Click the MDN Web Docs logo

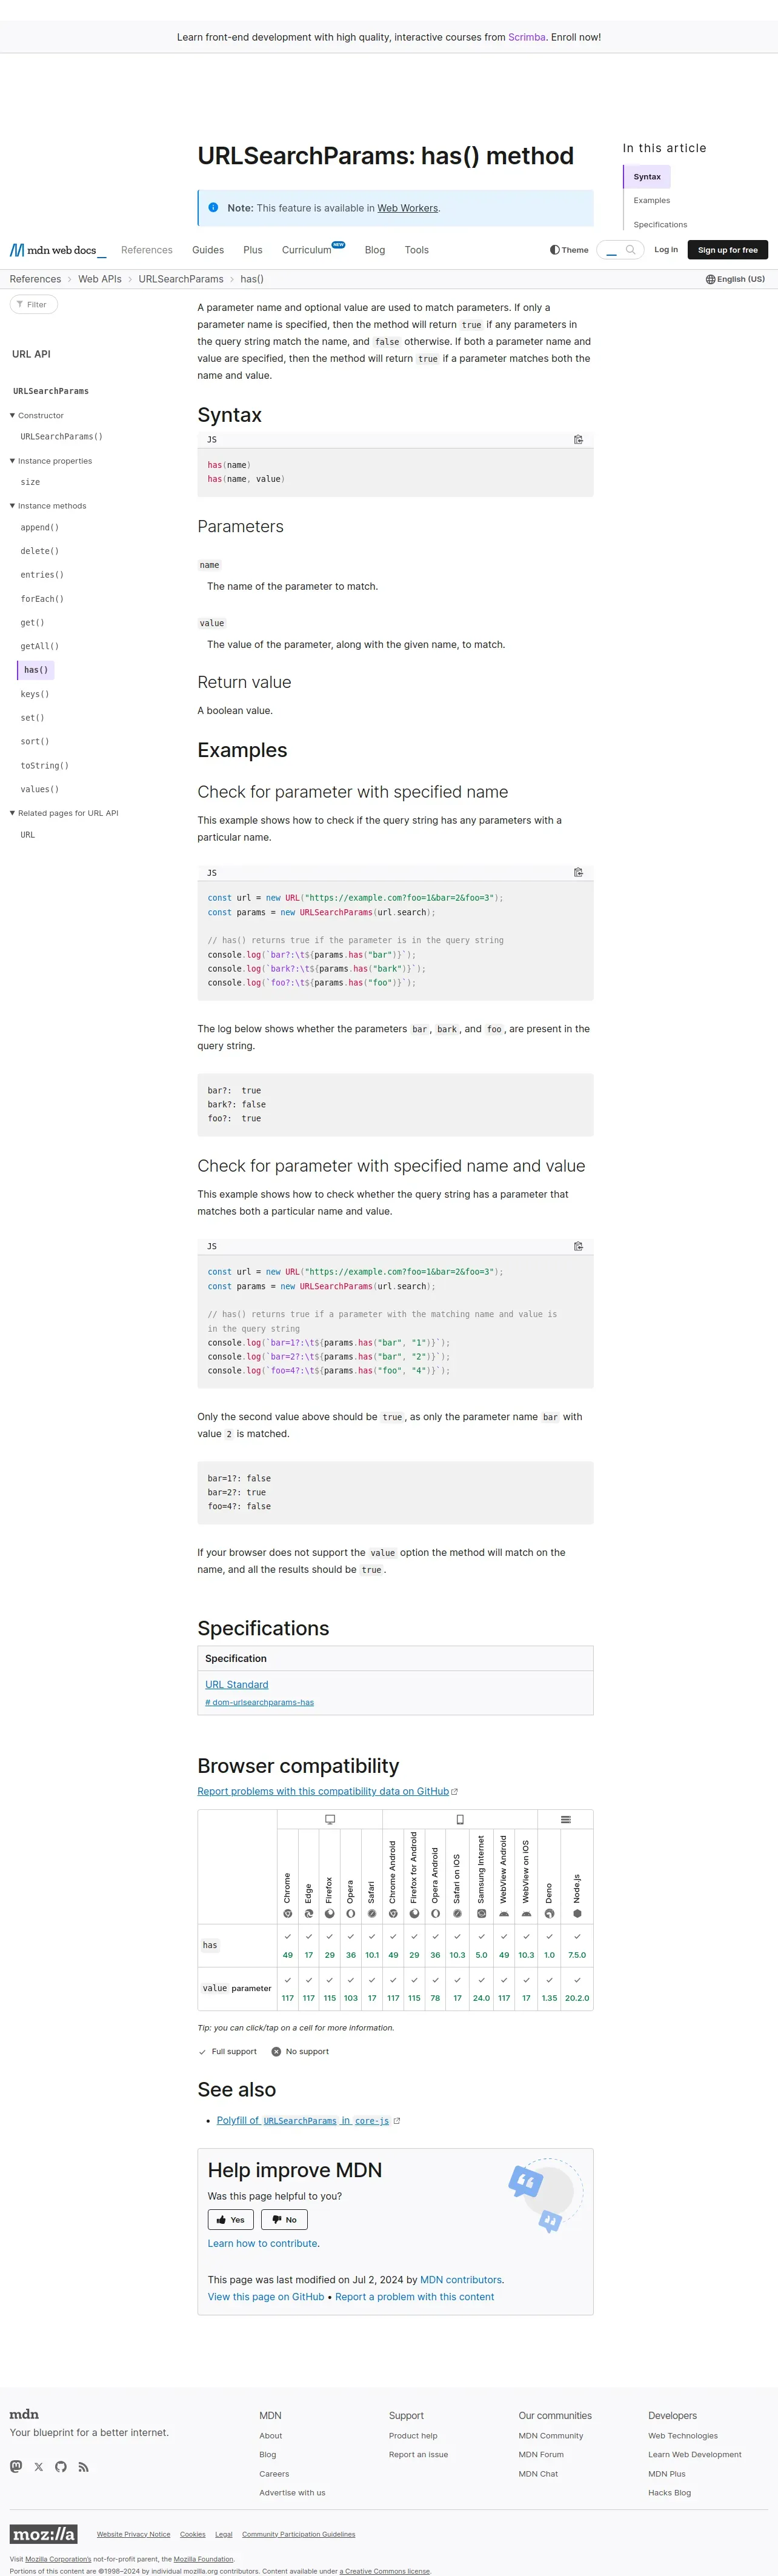tap(58, 250)
